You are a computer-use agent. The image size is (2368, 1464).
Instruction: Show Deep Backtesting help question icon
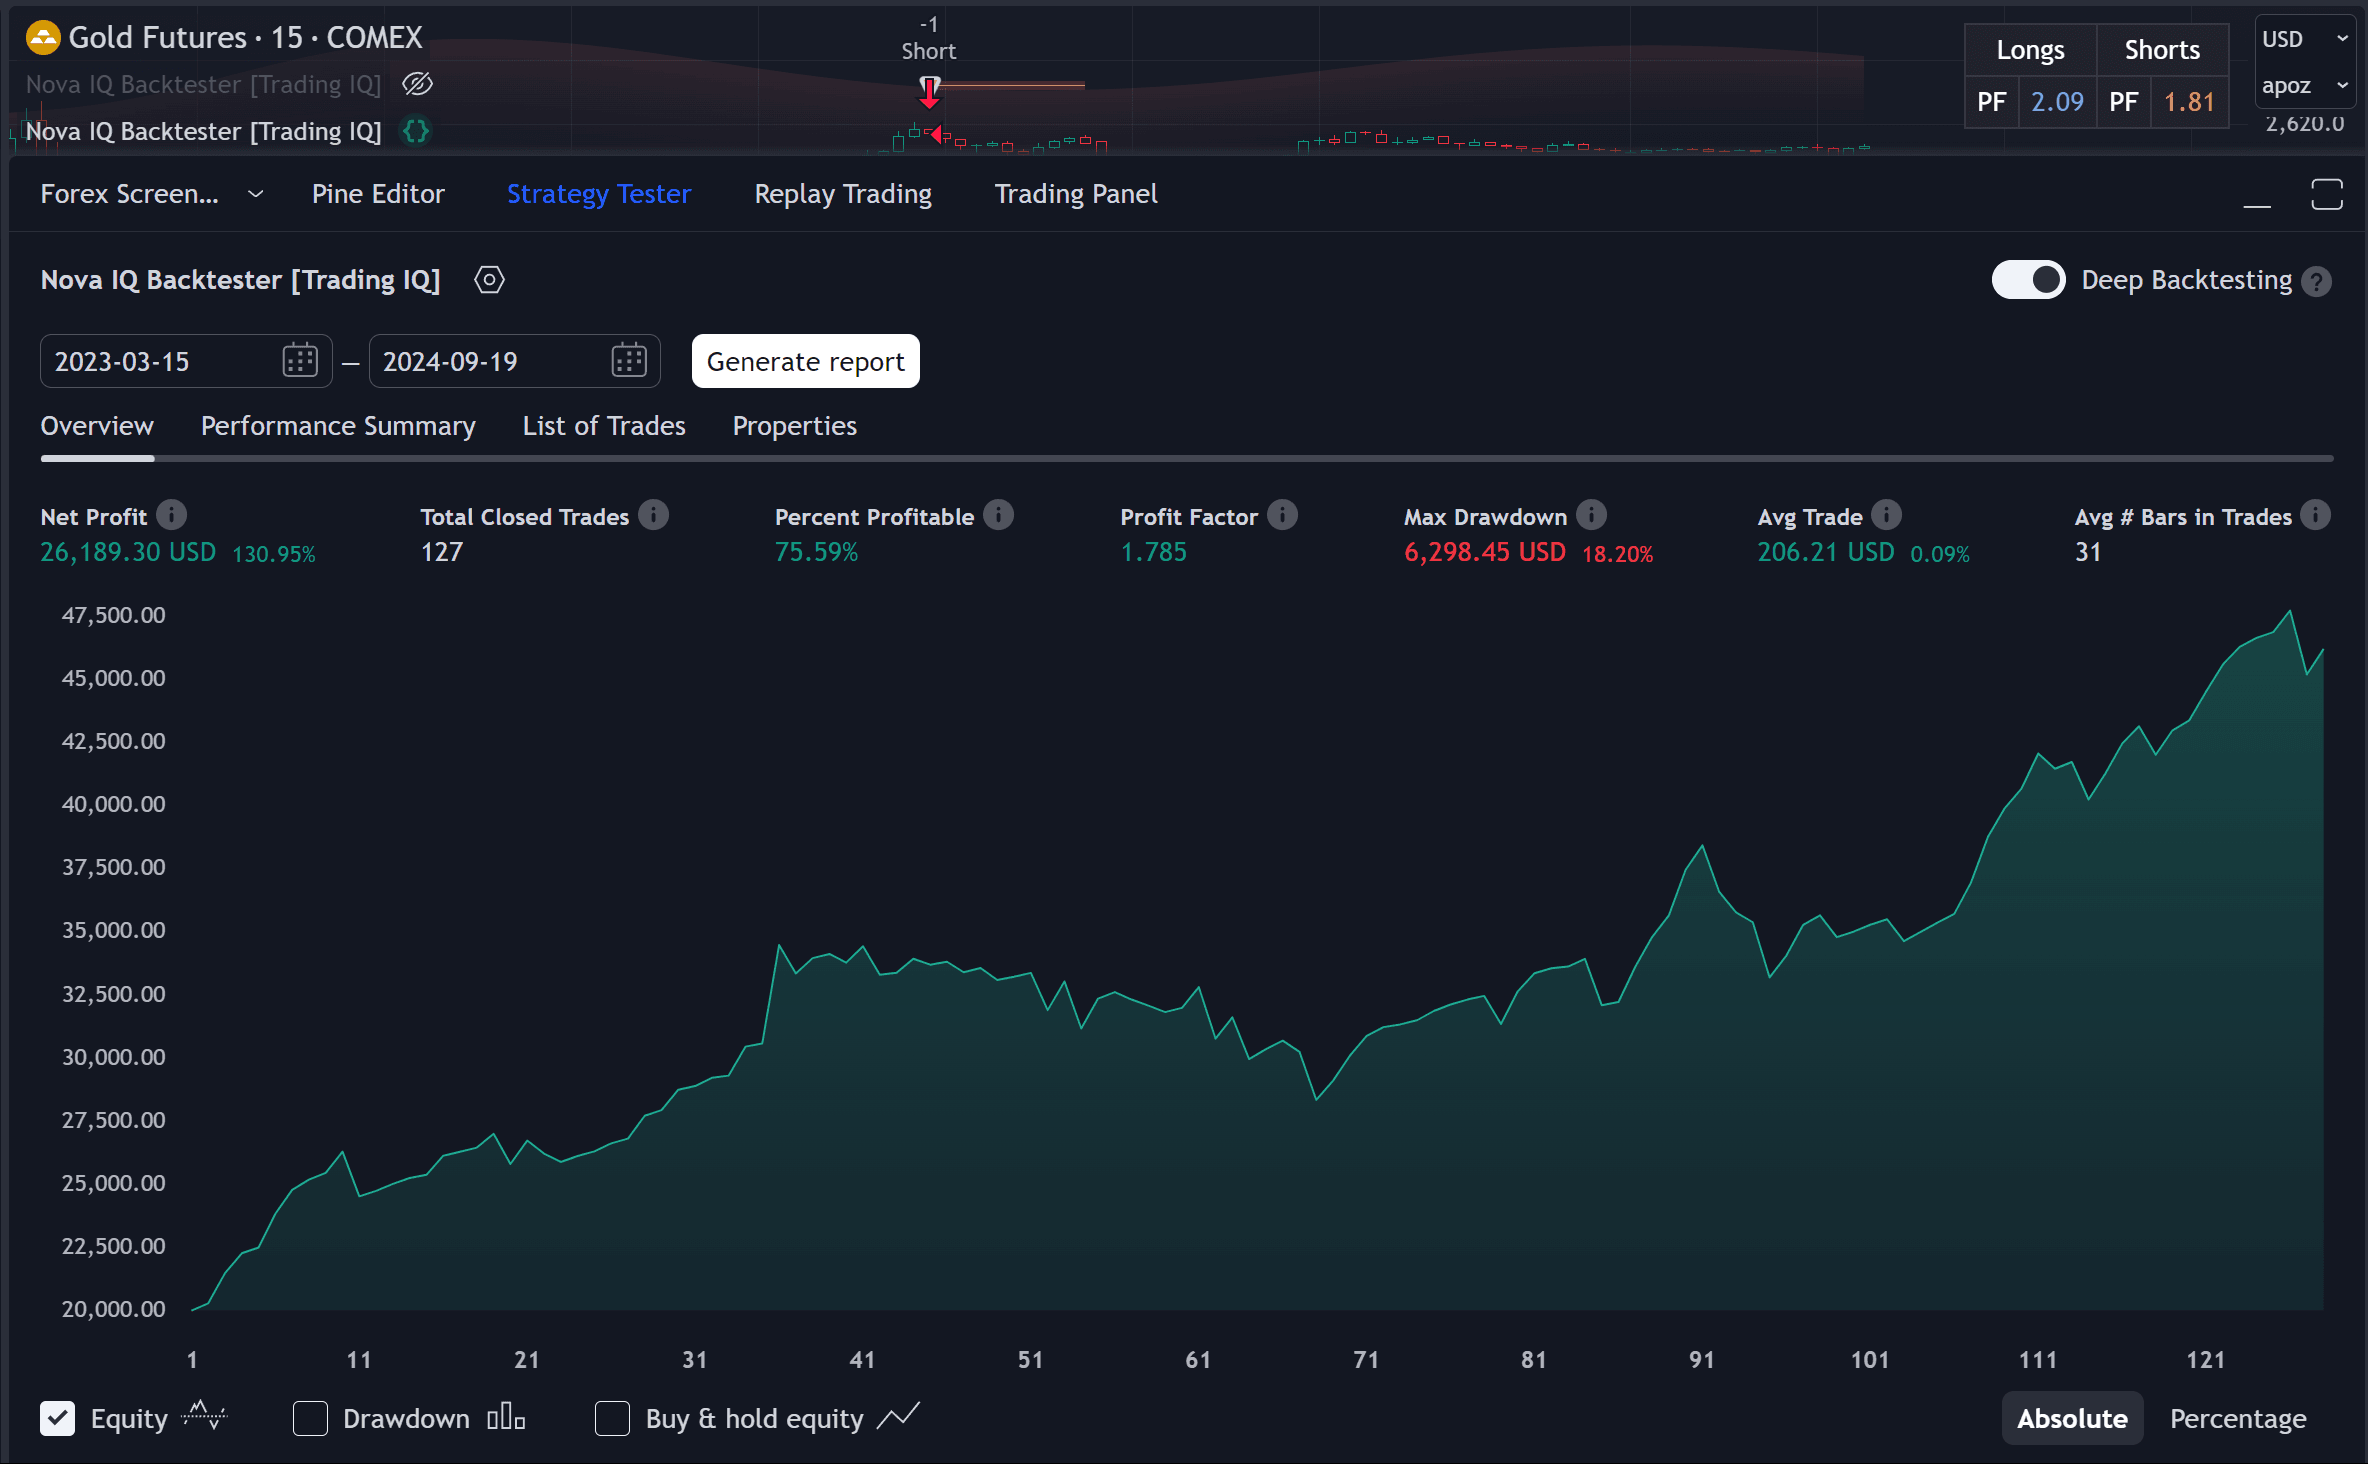coord(2316,281)
